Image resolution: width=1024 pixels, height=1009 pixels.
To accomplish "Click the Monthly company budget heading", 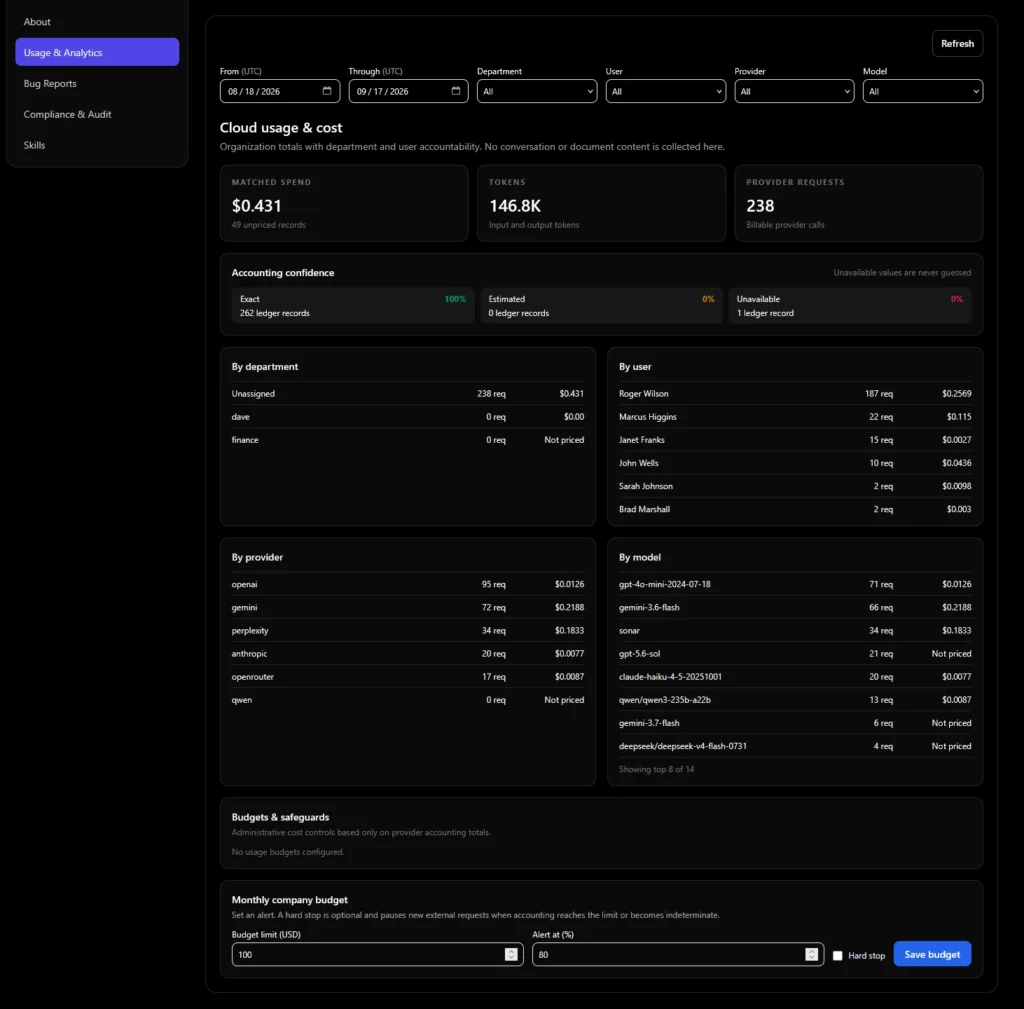I will [289, 900].
